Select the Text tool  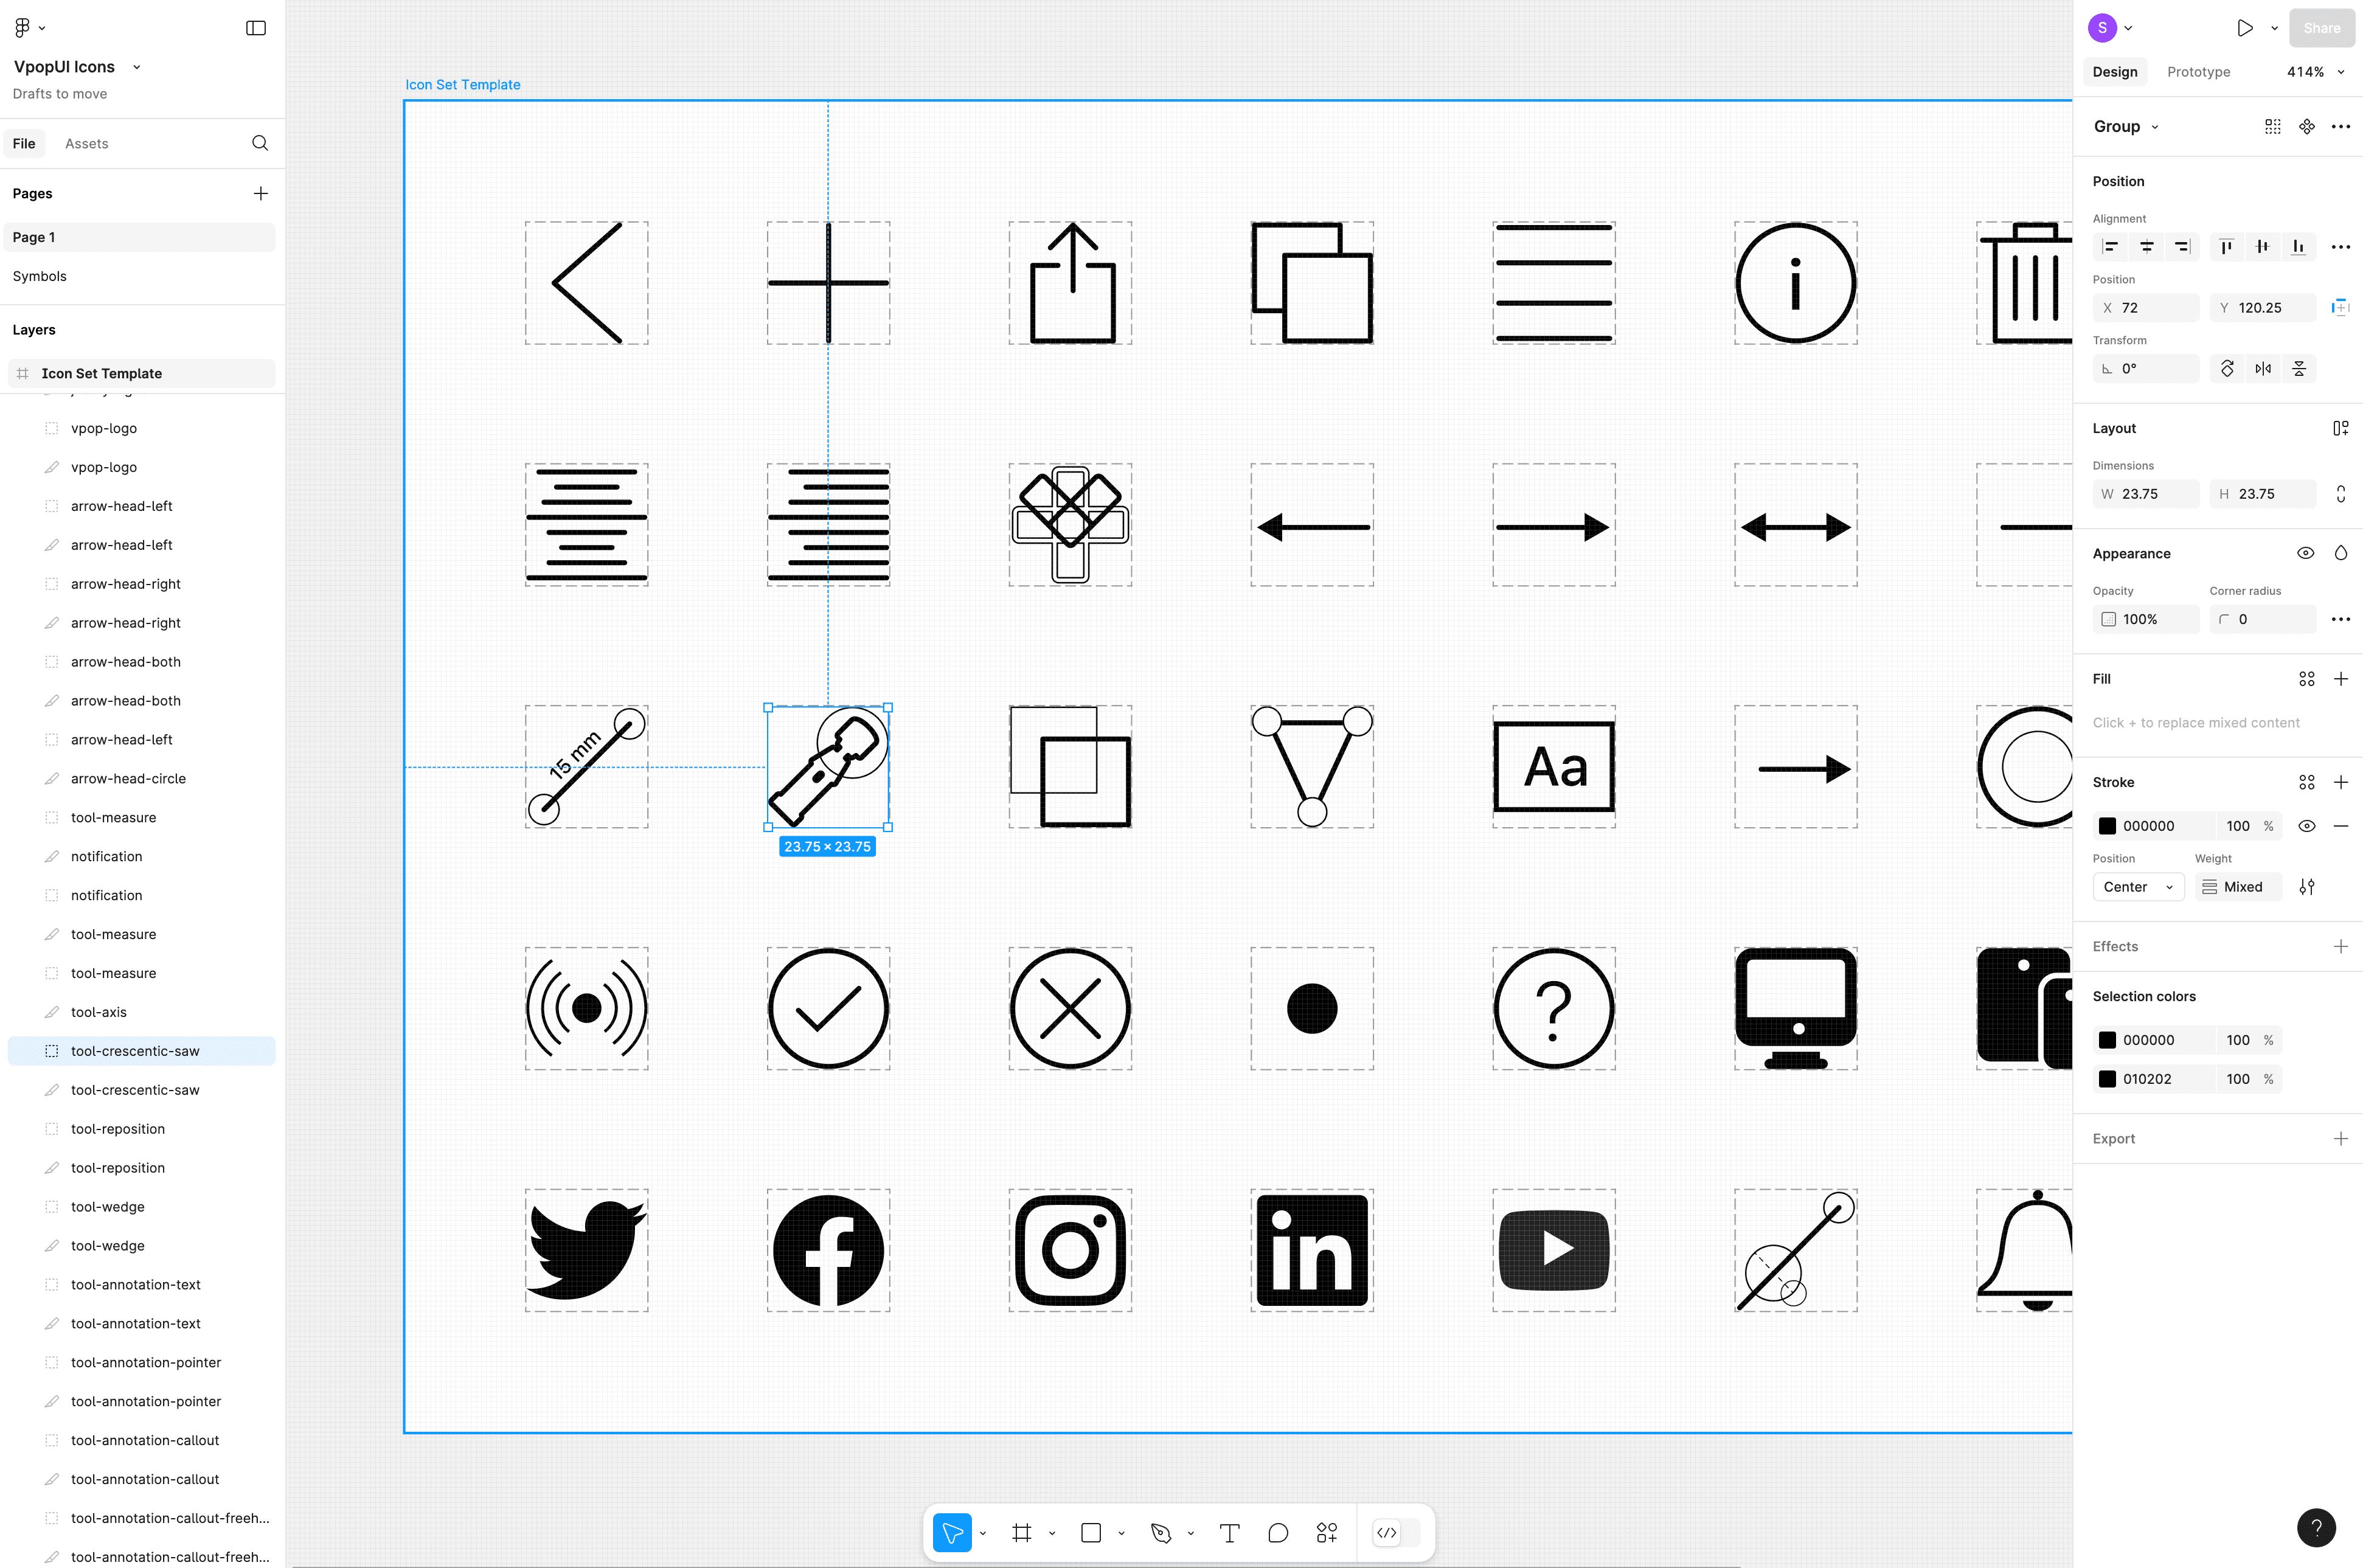[x=1229, y=1533]
